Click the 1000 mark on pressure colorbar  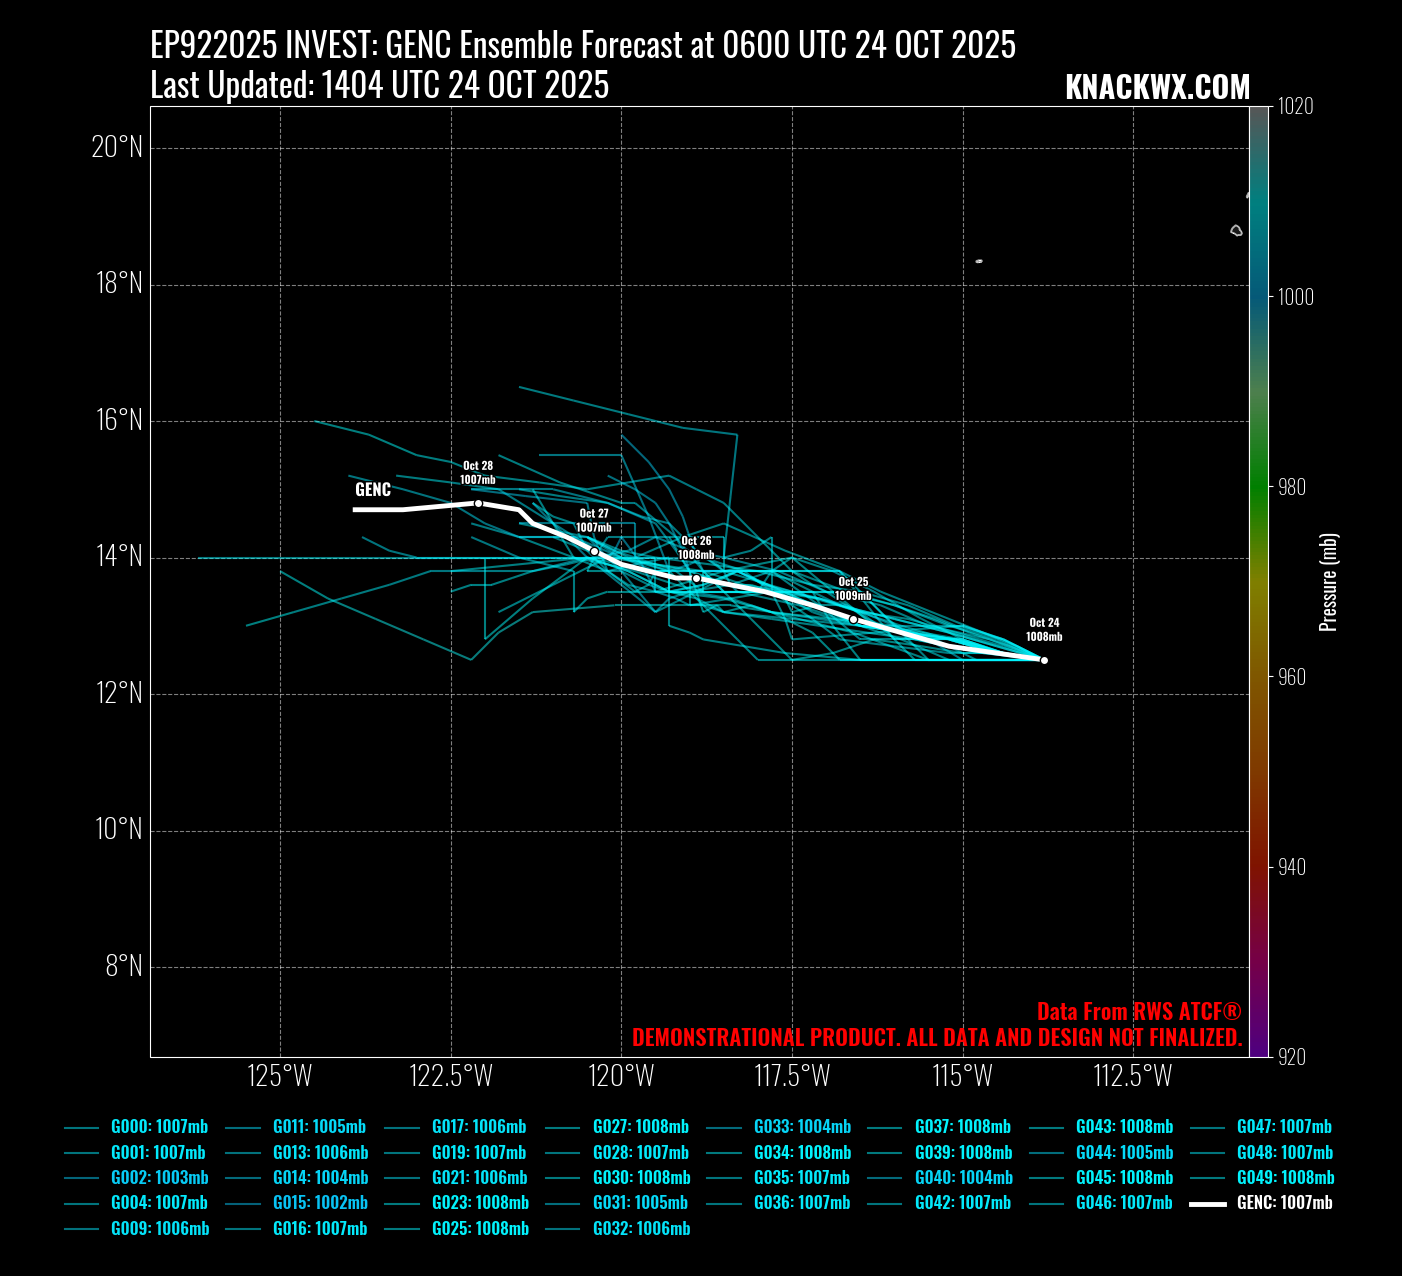pyautogui.click(x=1295, y=297)
